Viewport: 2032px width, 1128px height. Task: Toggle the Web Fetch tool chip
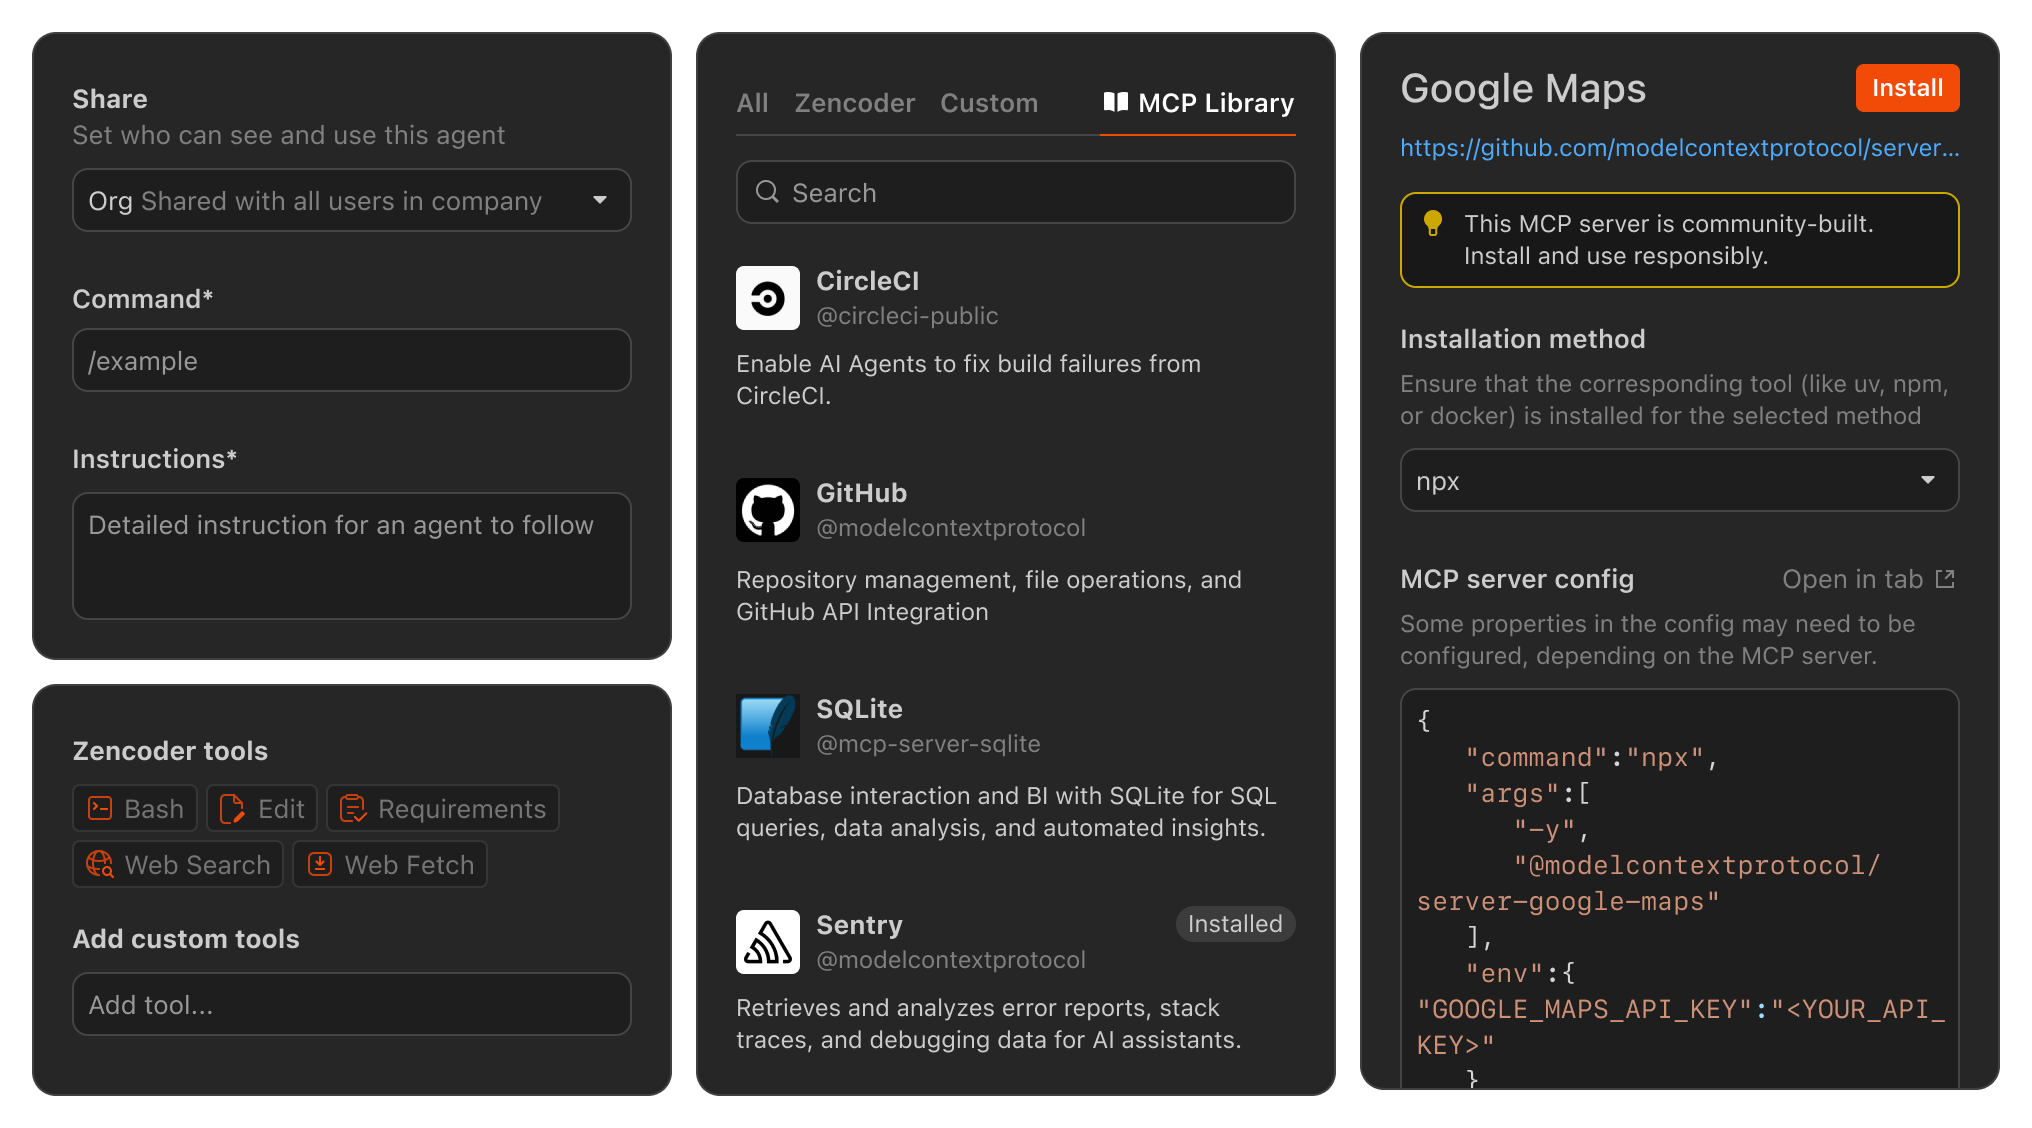coord(390,864)
